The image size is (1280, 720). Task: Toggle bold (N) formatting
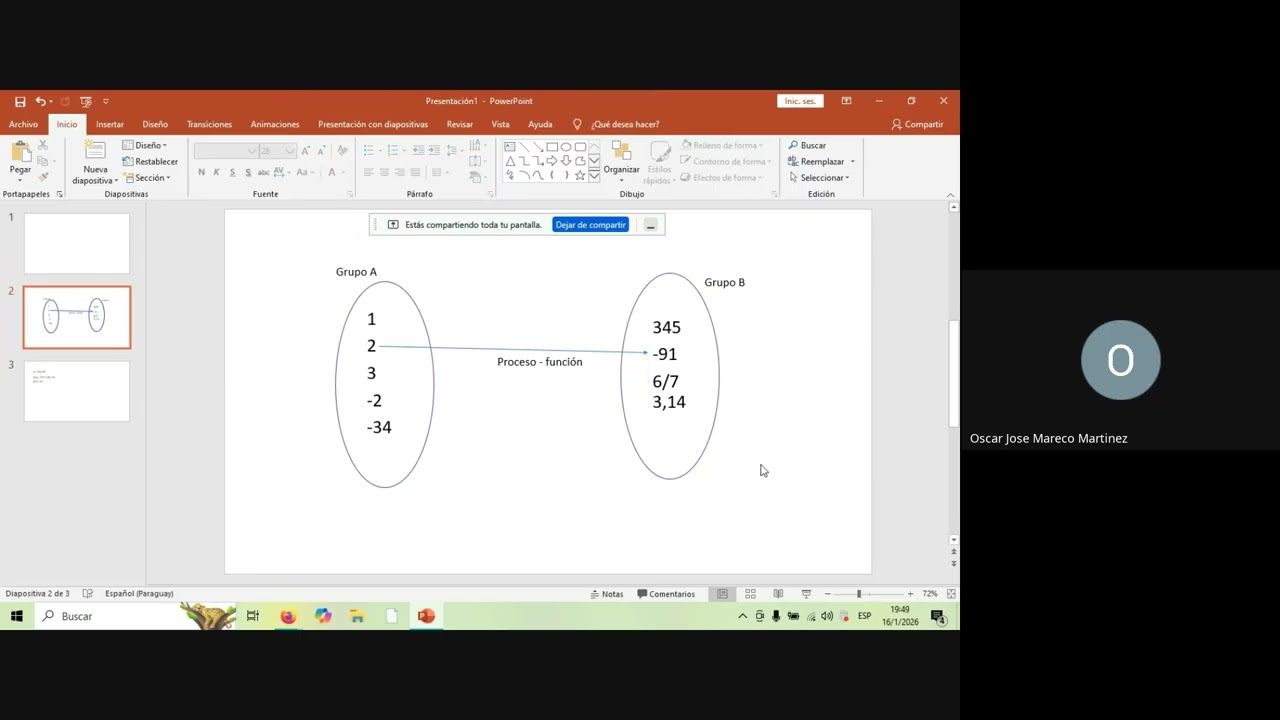point(202,172)
